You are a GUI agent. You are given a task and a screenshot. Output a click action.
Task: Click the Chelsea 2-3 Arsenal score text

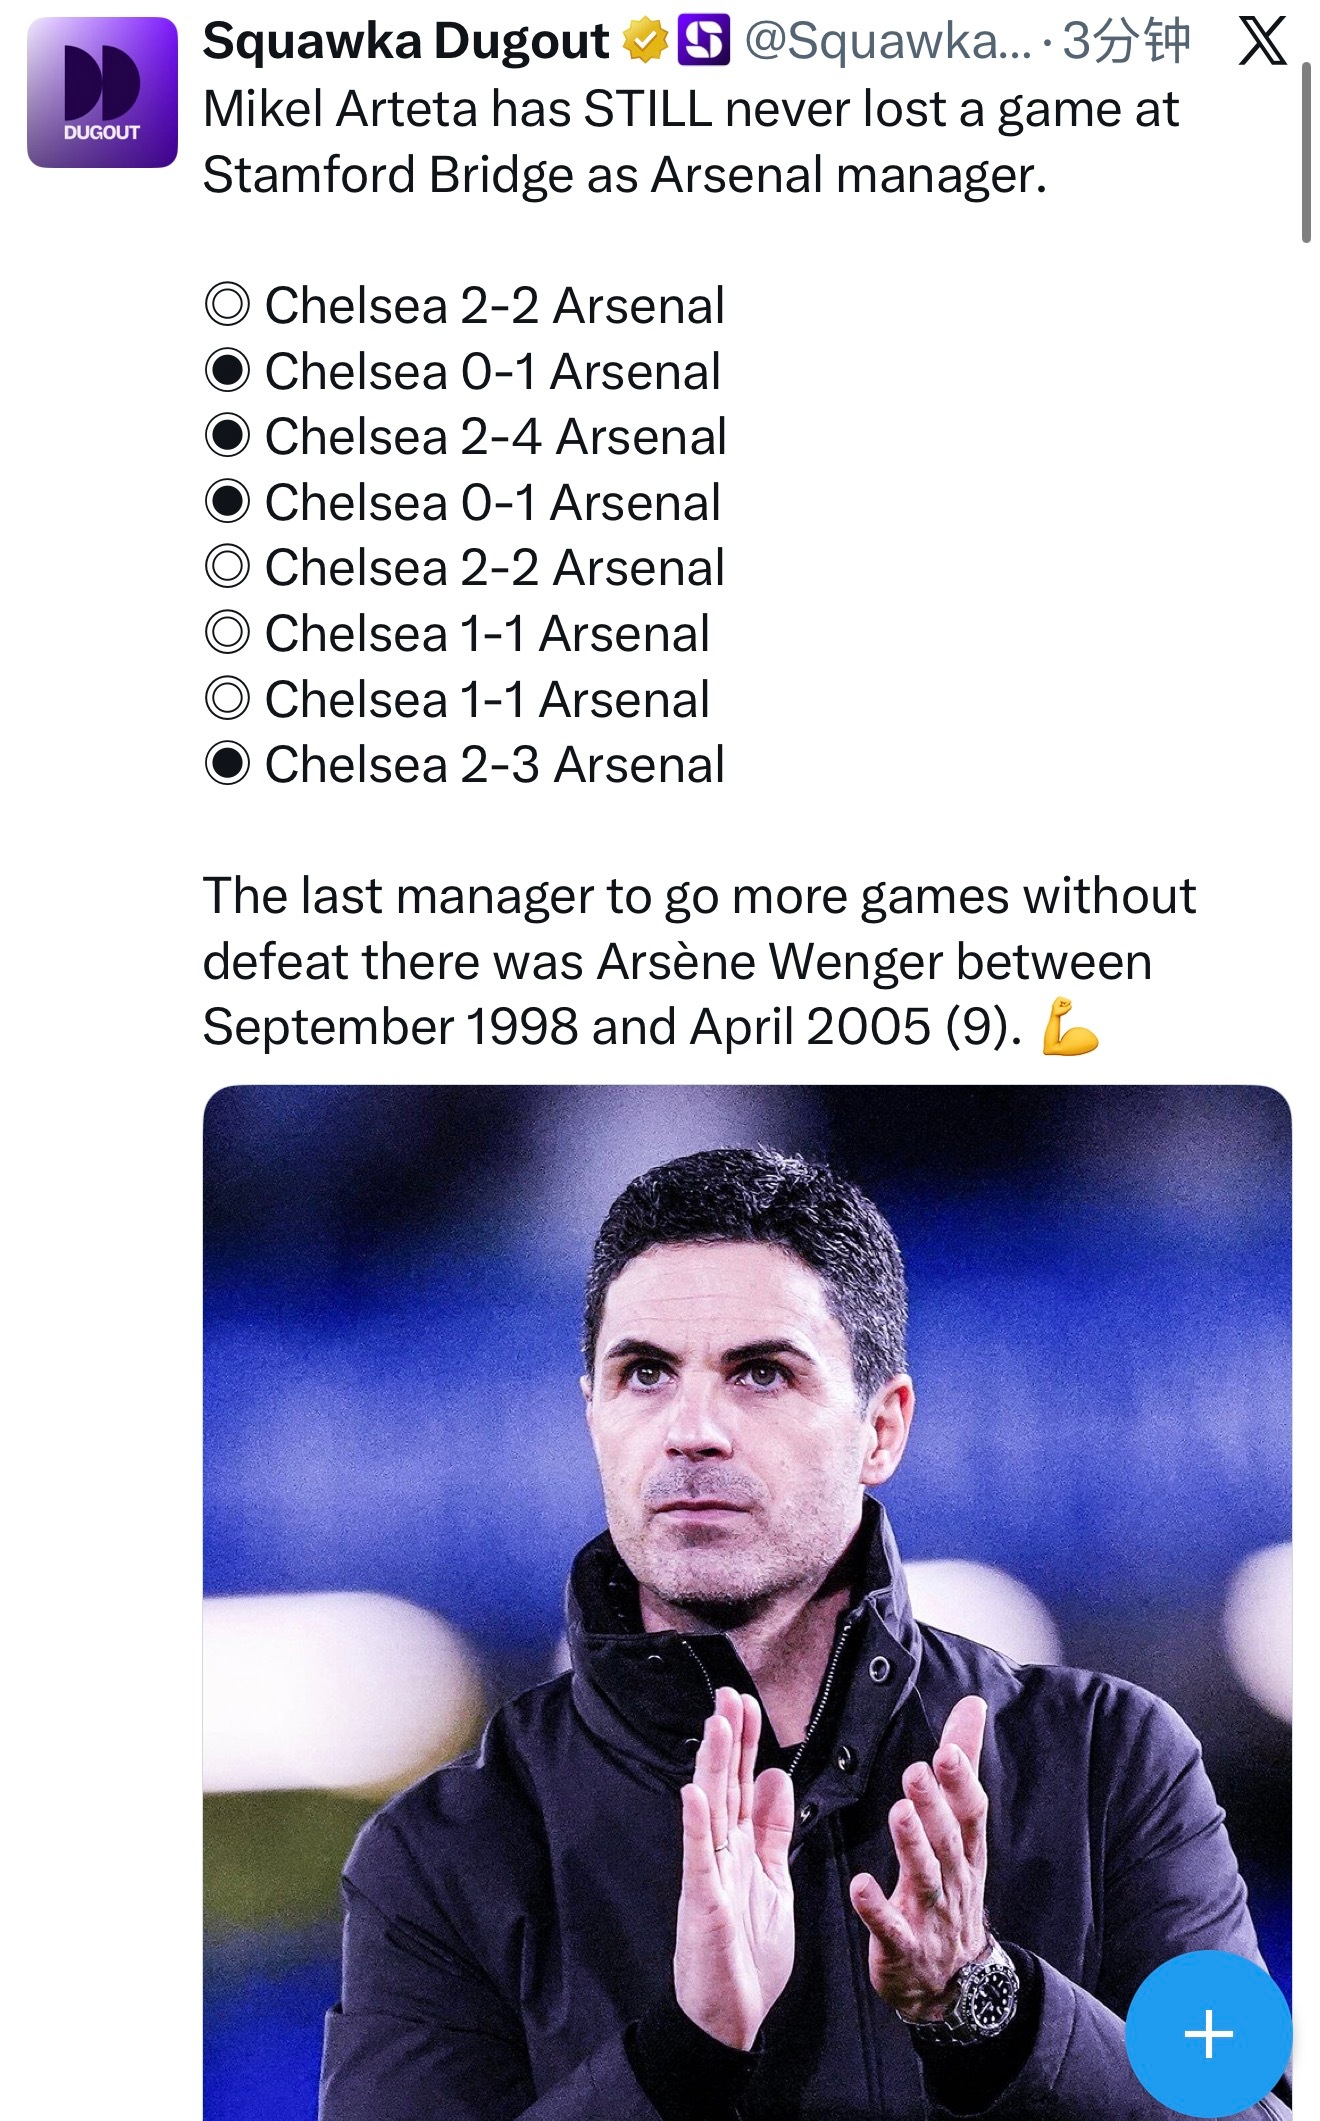pyautogui.click(x=494, y=765)
